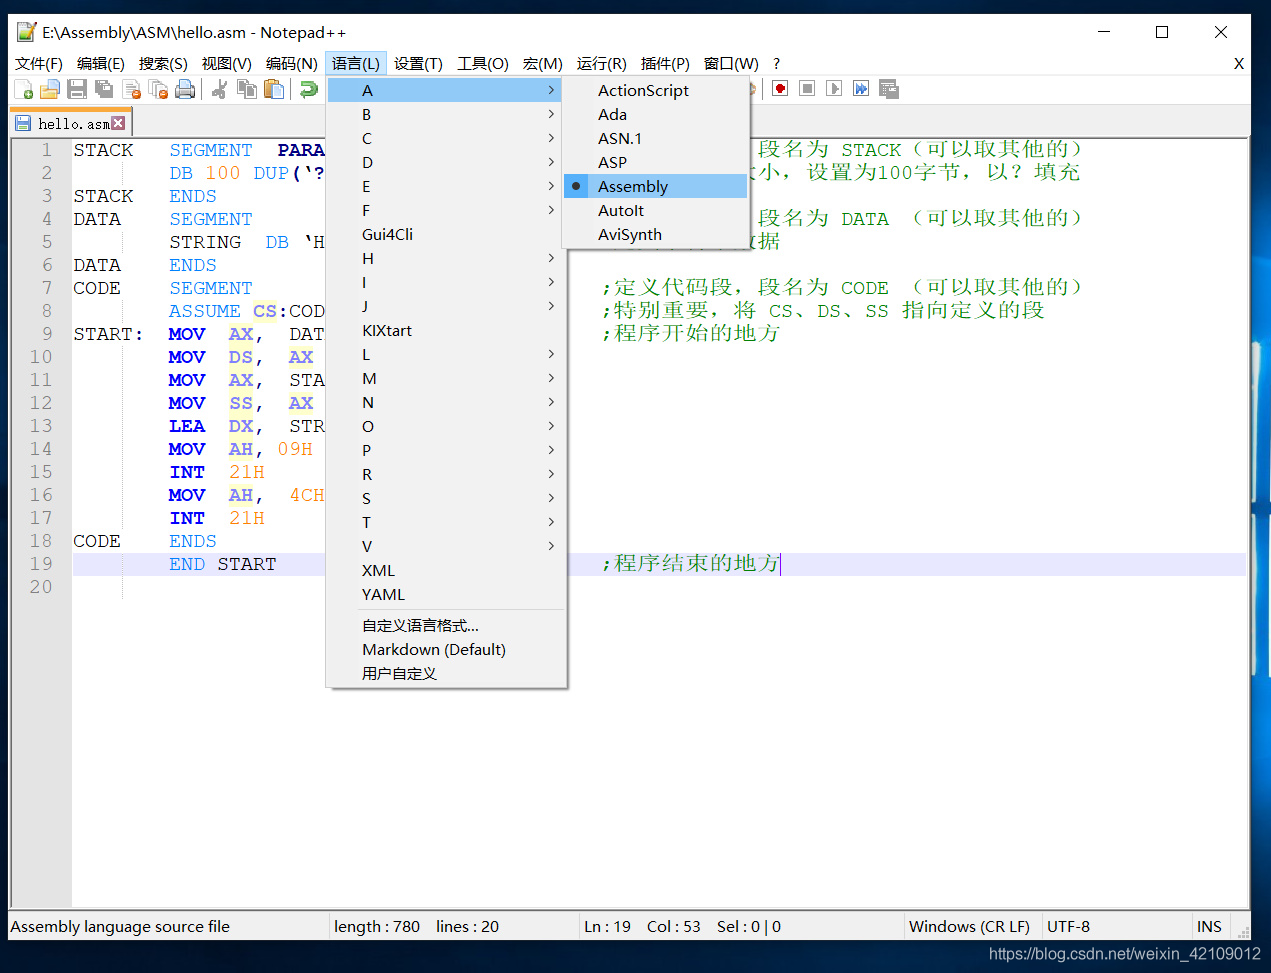Open the 搜索(S) menu

(x=163, y=63)
